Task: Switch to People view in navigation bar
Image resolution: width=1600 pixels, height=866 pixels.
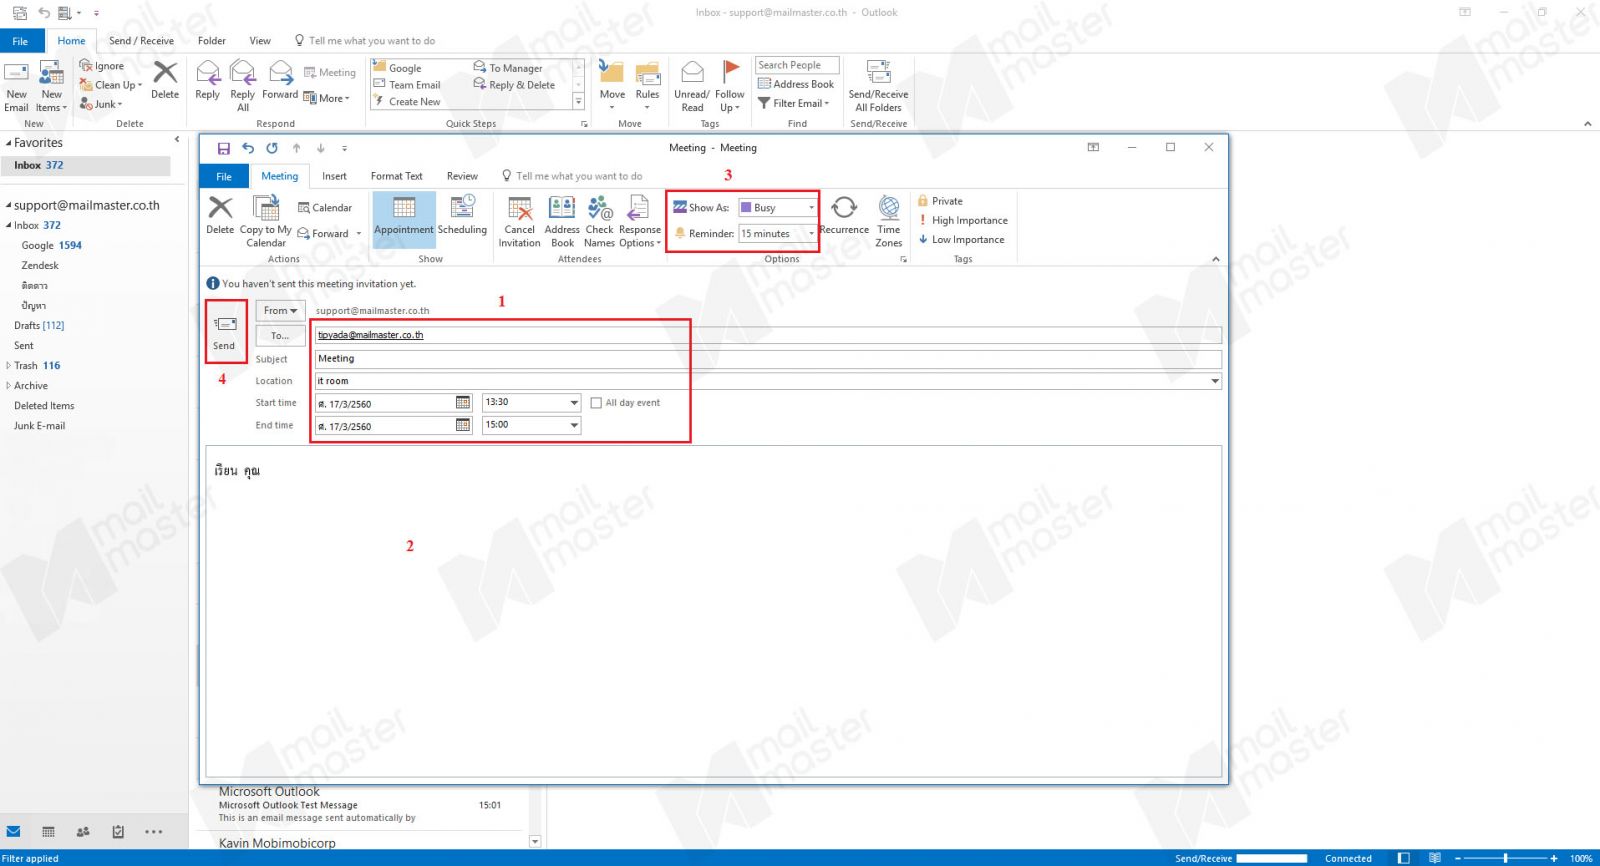Action: pos(83,832)
